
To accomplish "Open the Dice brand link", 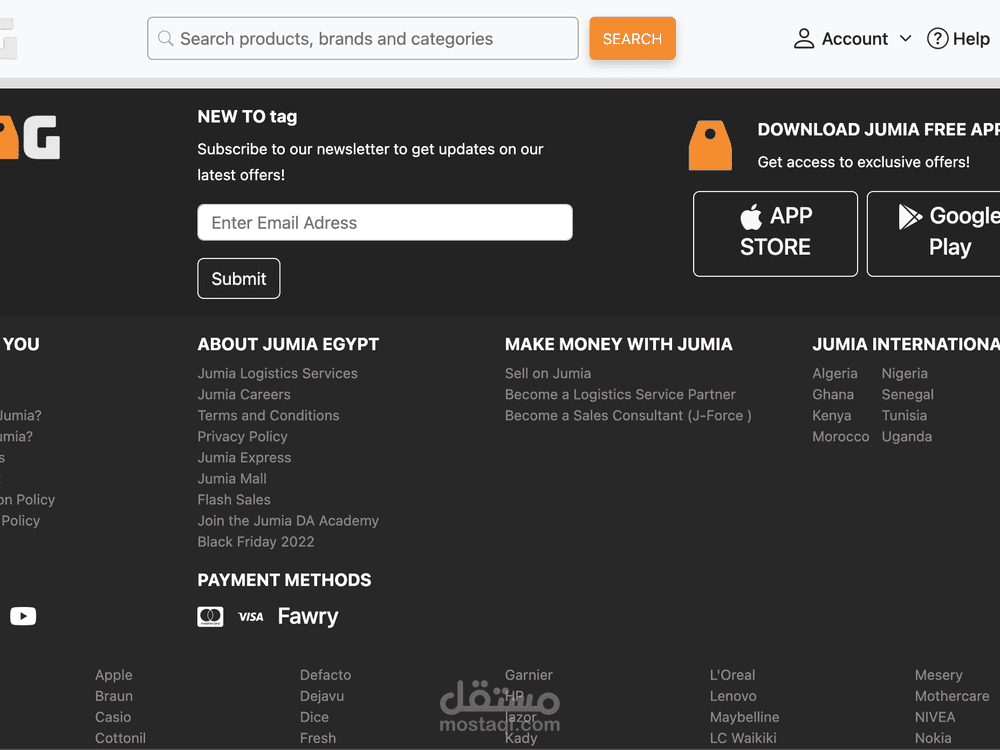I will tap(314, 717).
